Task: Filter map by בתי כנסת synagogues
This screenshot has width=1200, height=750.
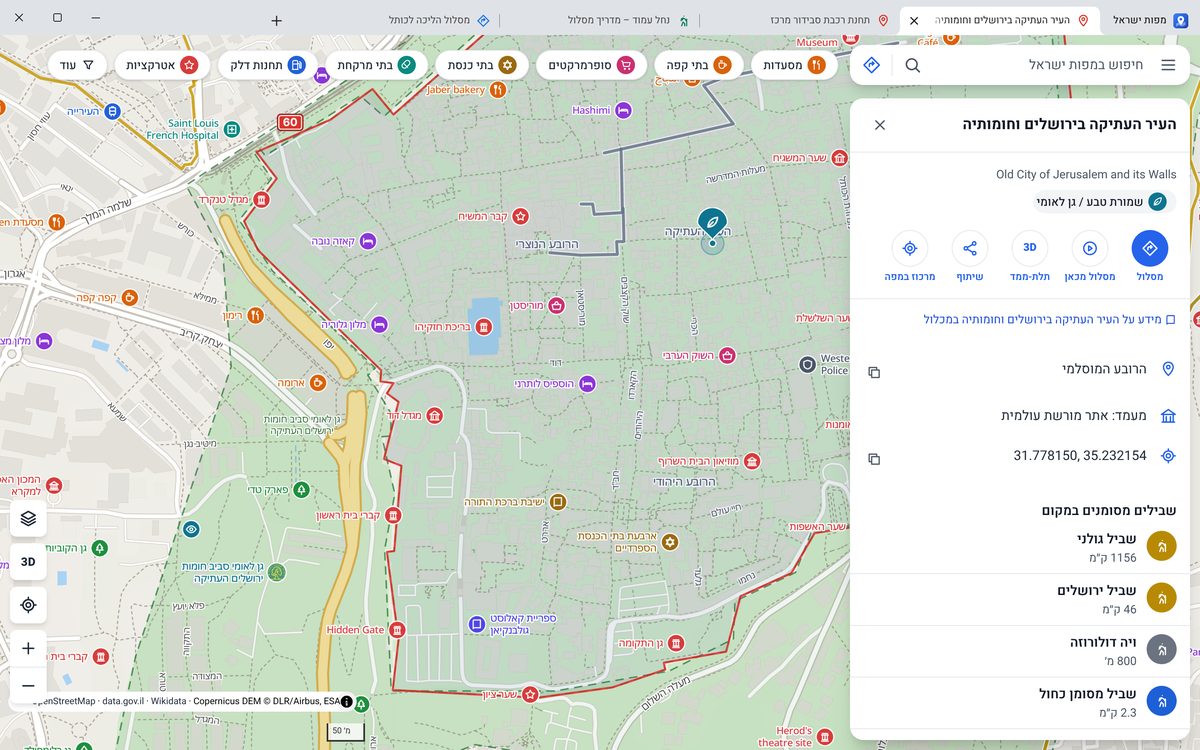Action: pos(482,65)
